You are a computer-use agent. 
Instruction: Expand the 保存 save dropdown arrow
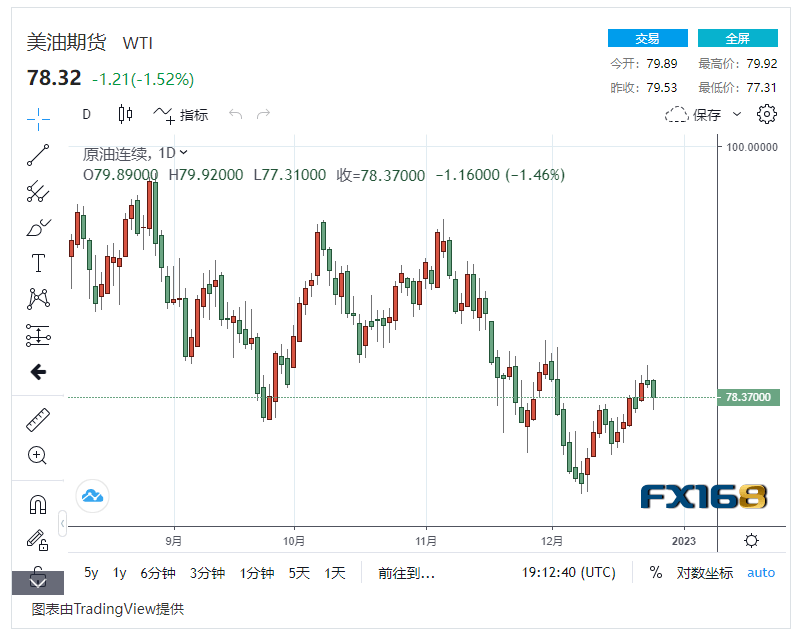[x=737, y=114]
